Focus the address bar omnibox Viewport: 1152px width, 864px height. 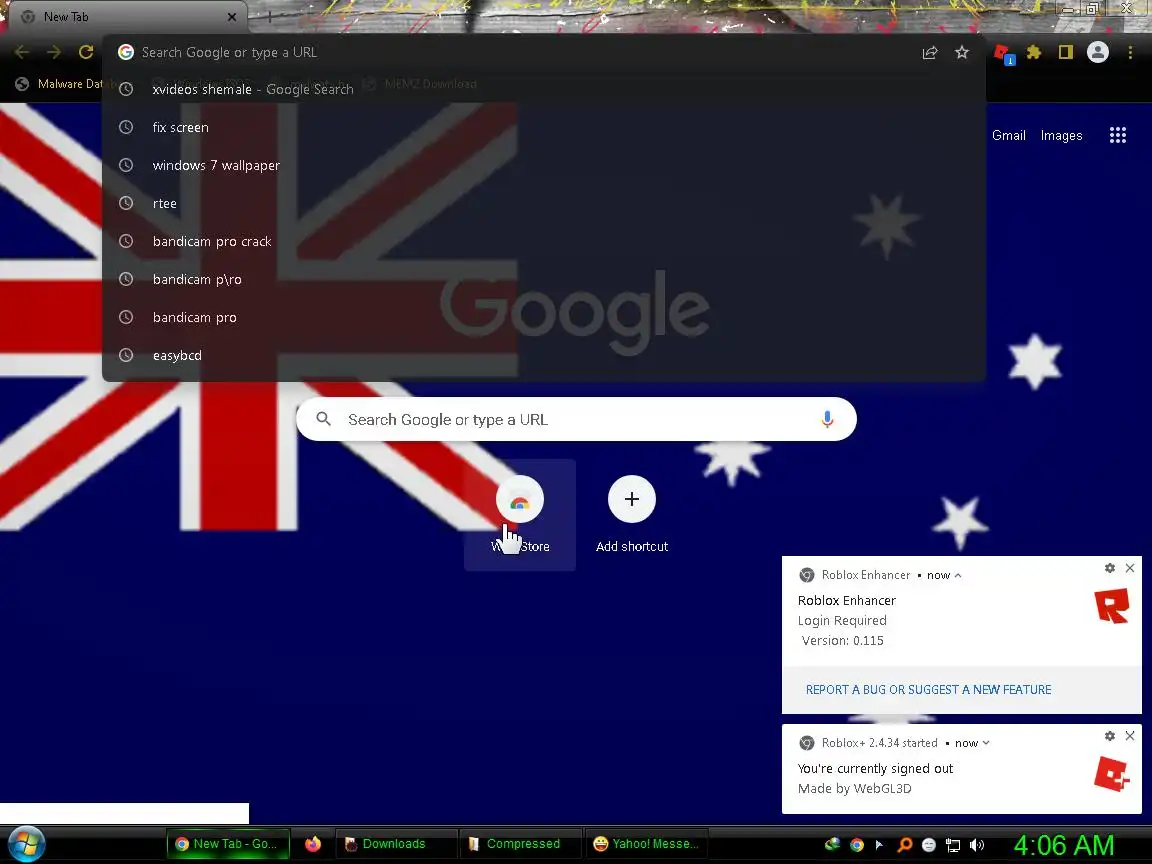point(514,52)
